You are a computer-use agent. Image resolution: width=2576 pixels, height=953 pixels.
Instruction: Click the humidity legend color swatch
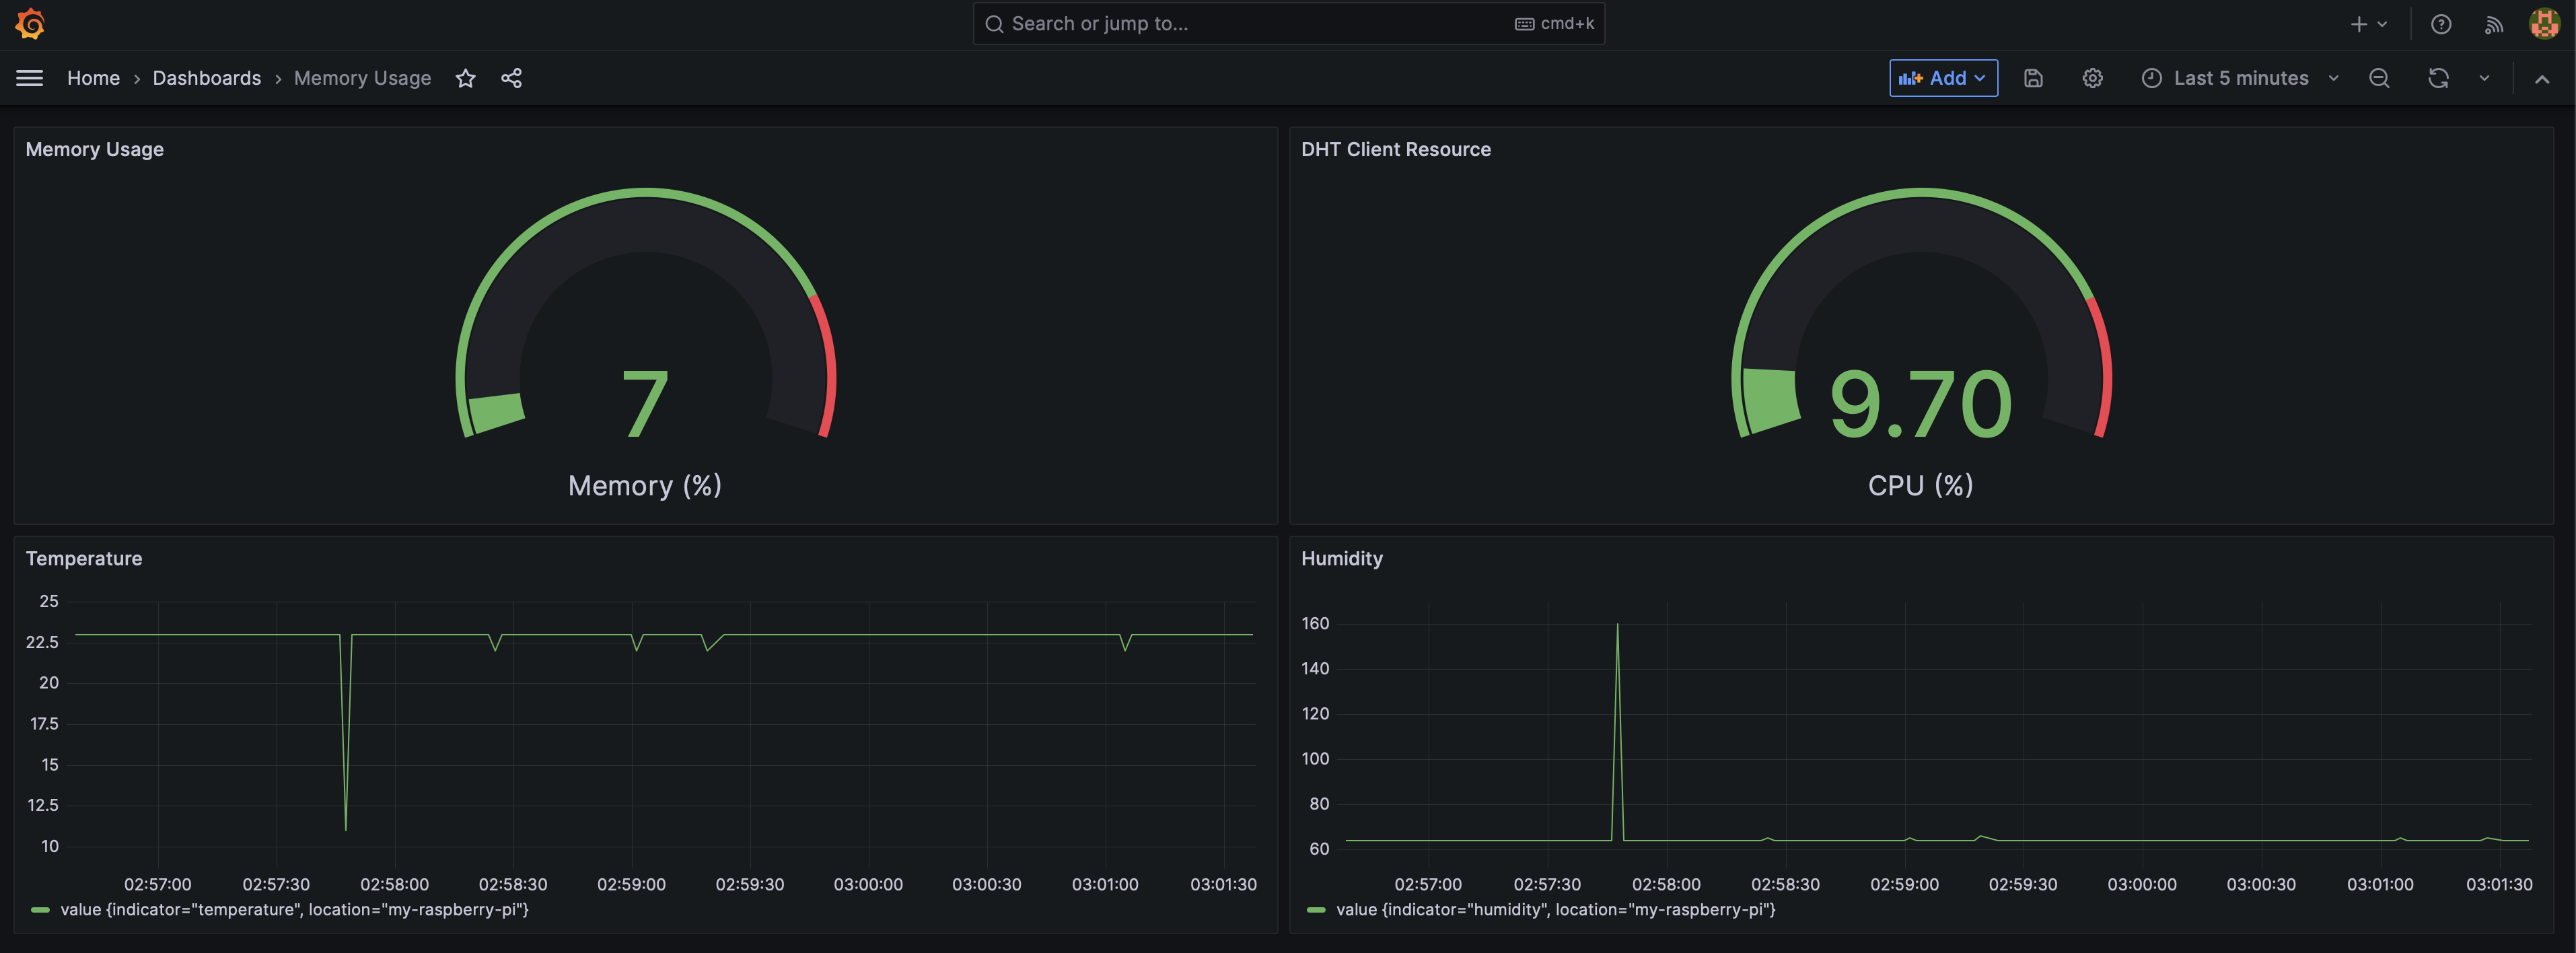[1316, 910]
